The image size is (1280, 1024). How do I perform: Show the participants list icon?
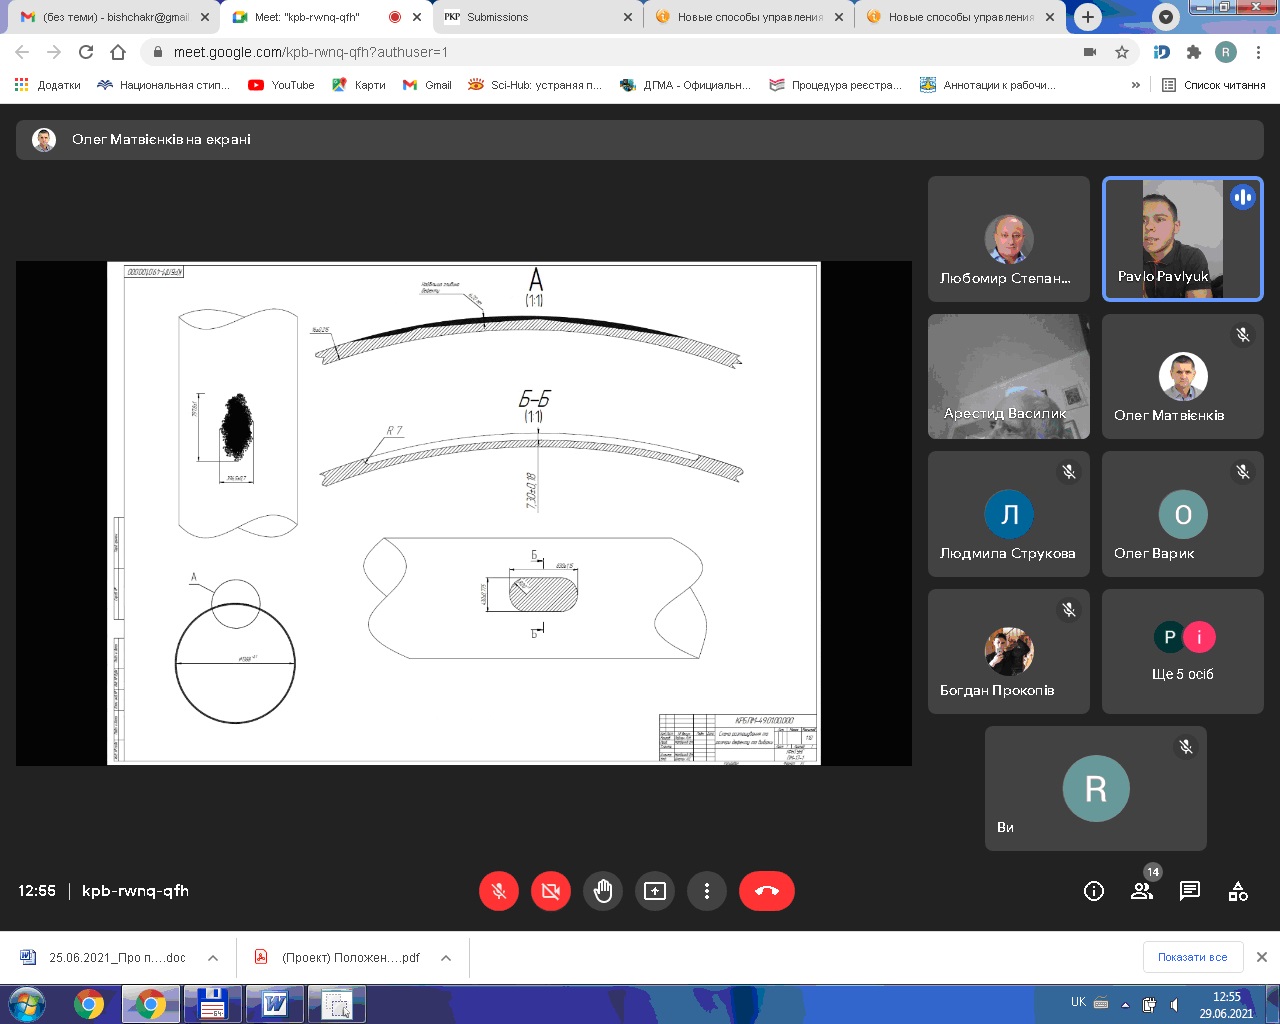click(x=1141, y=891)
